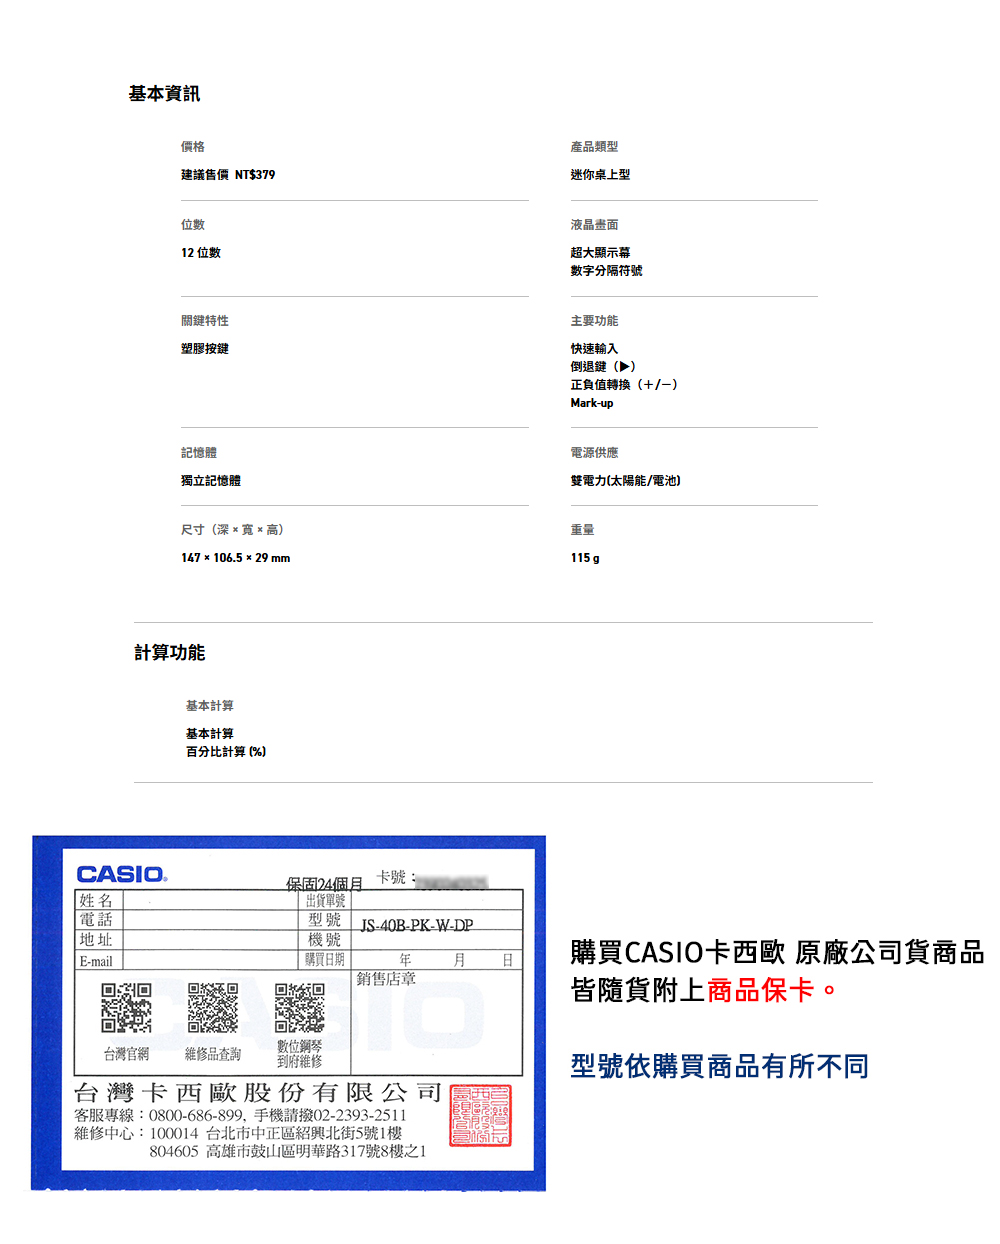Image resolution: width=1000 pixels, height=1244 pixels.
Task: Click the 記憶體 label
Action: pos(199,453)
